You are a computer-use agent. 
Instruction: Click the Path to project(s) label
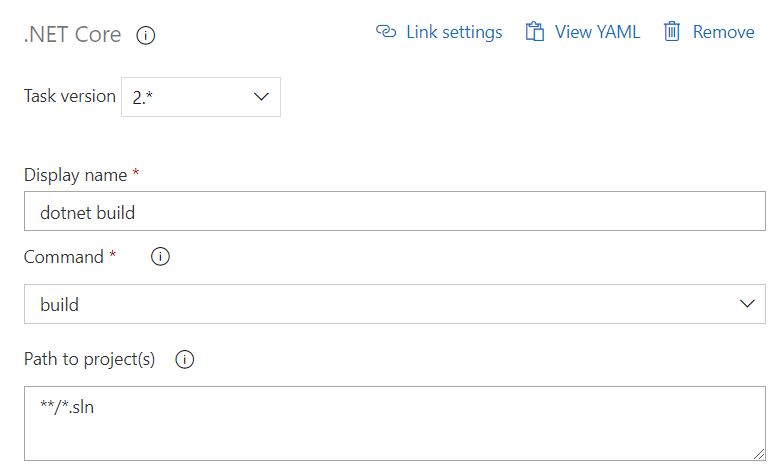pyautogui.click(x=89, y=359)
